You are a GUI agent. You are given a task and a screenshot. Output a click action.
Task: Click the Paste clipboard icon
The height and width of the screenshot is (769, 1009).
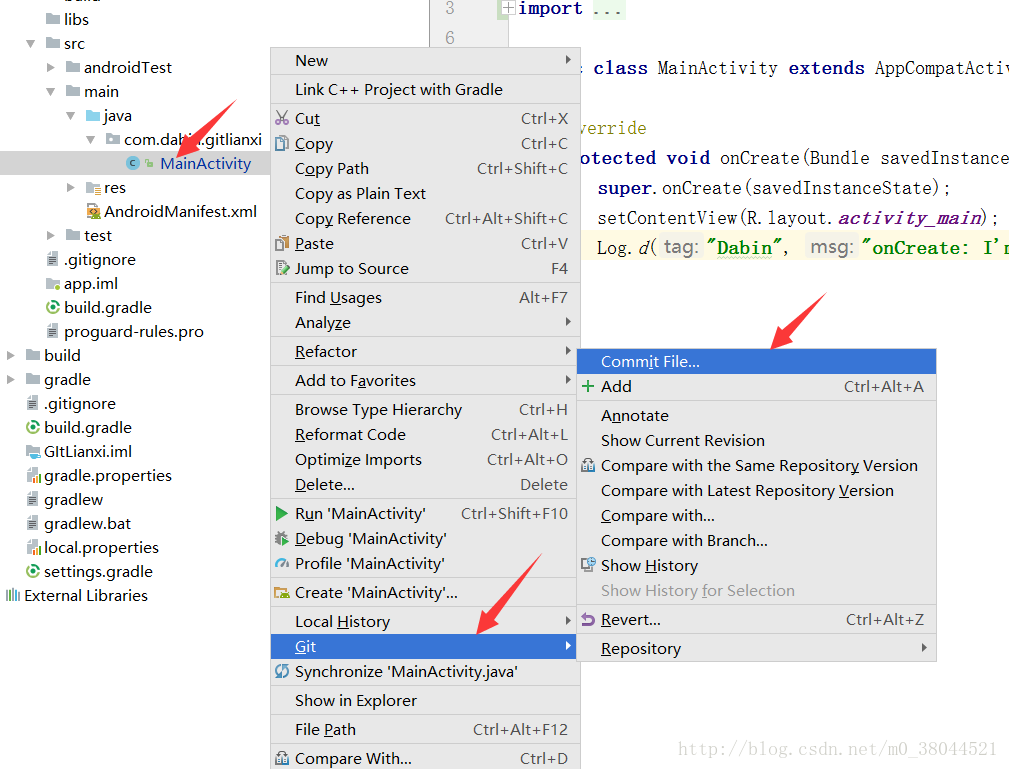[x=282, y=243]
